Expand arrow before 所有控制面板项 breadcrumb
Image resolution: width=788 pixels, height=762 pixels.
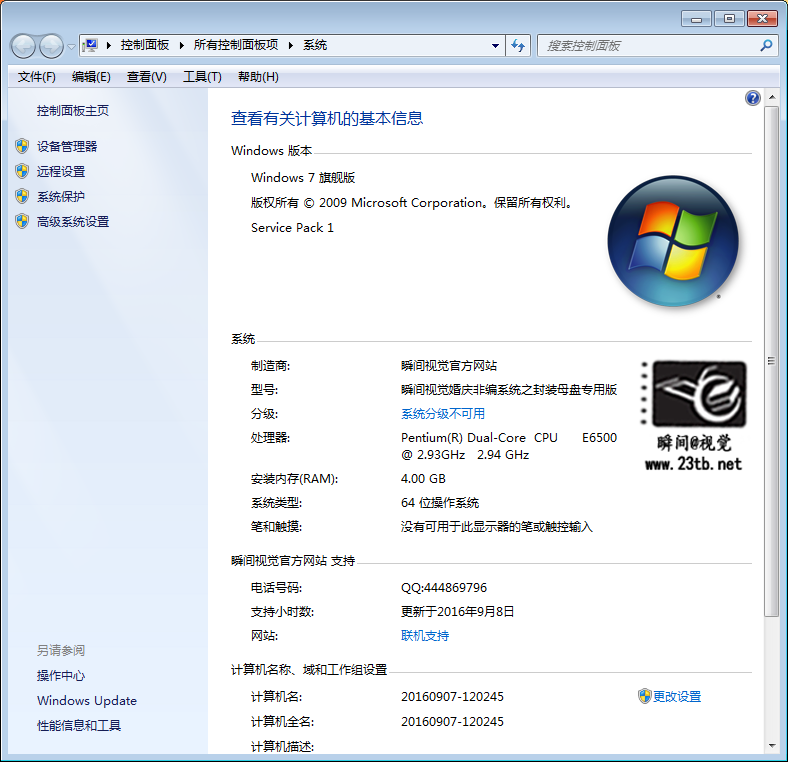[x=181, y=46]
